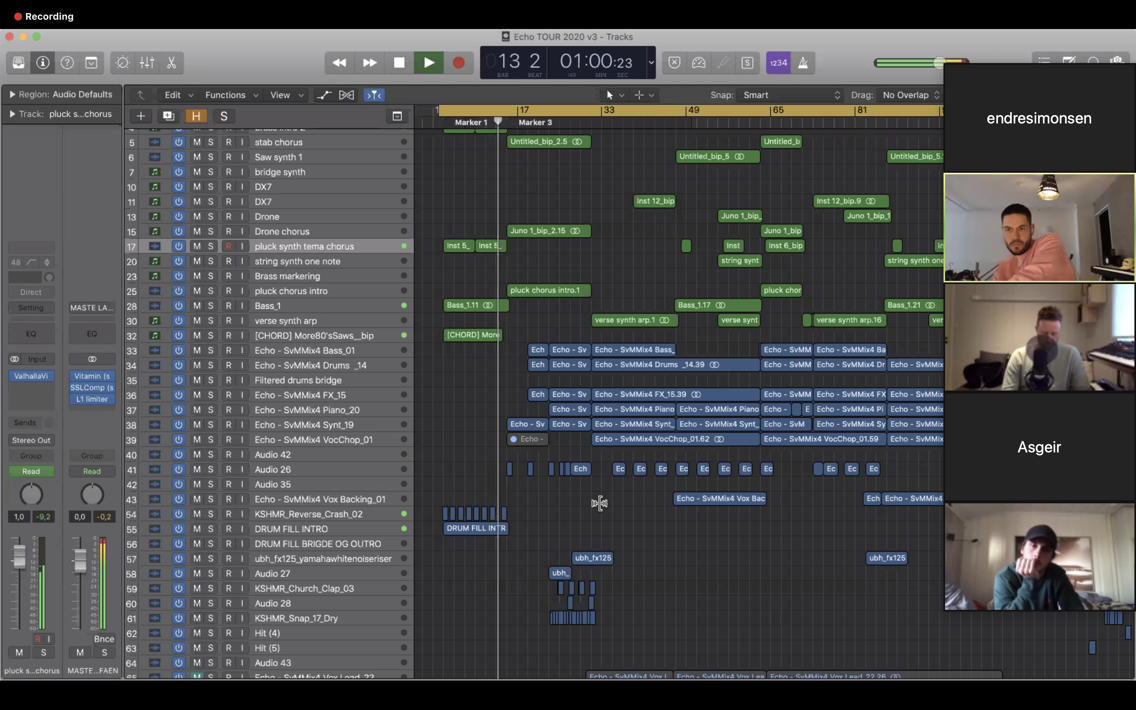Click the global S solo button in the track header
Viewport: 1136px width, 710px height.
click(x=224, y=116)
